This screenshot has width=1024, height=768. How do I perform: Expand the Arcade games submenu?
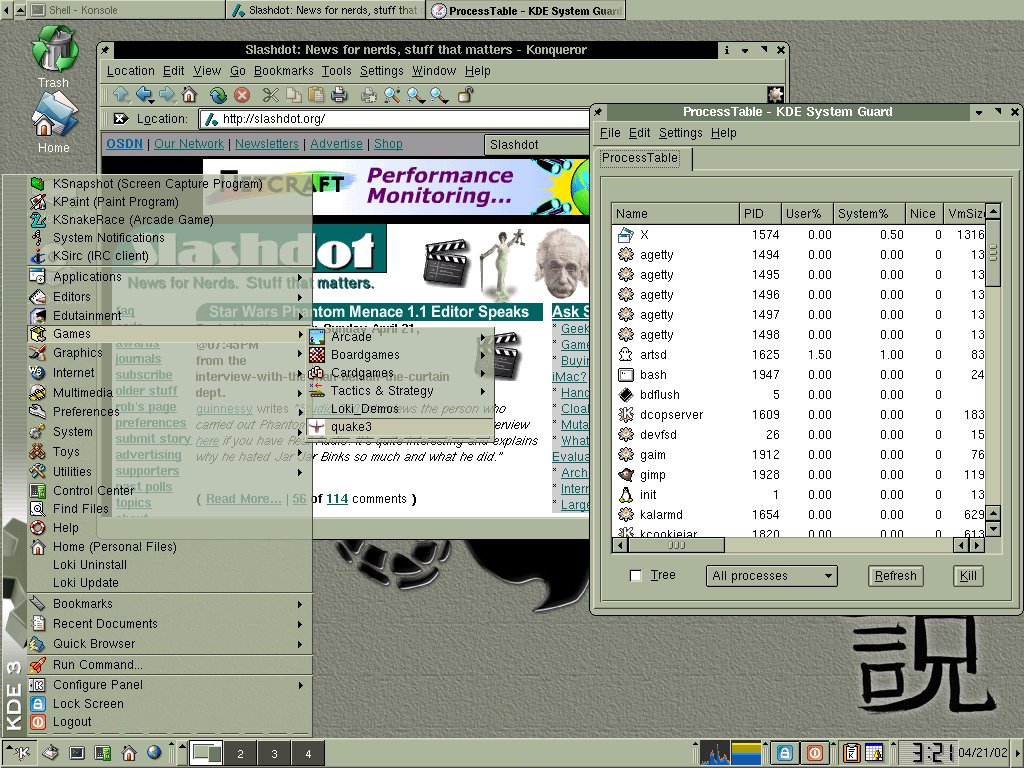click(400, 337)
